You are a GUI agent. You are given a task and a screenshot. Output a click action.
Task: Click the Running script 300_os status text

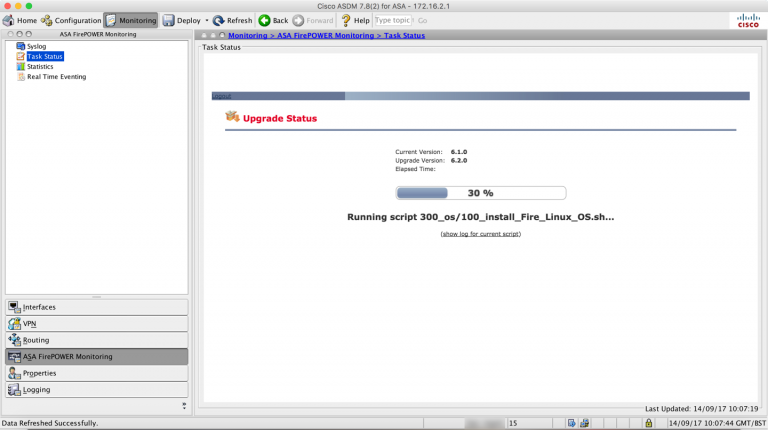[480, 217]
